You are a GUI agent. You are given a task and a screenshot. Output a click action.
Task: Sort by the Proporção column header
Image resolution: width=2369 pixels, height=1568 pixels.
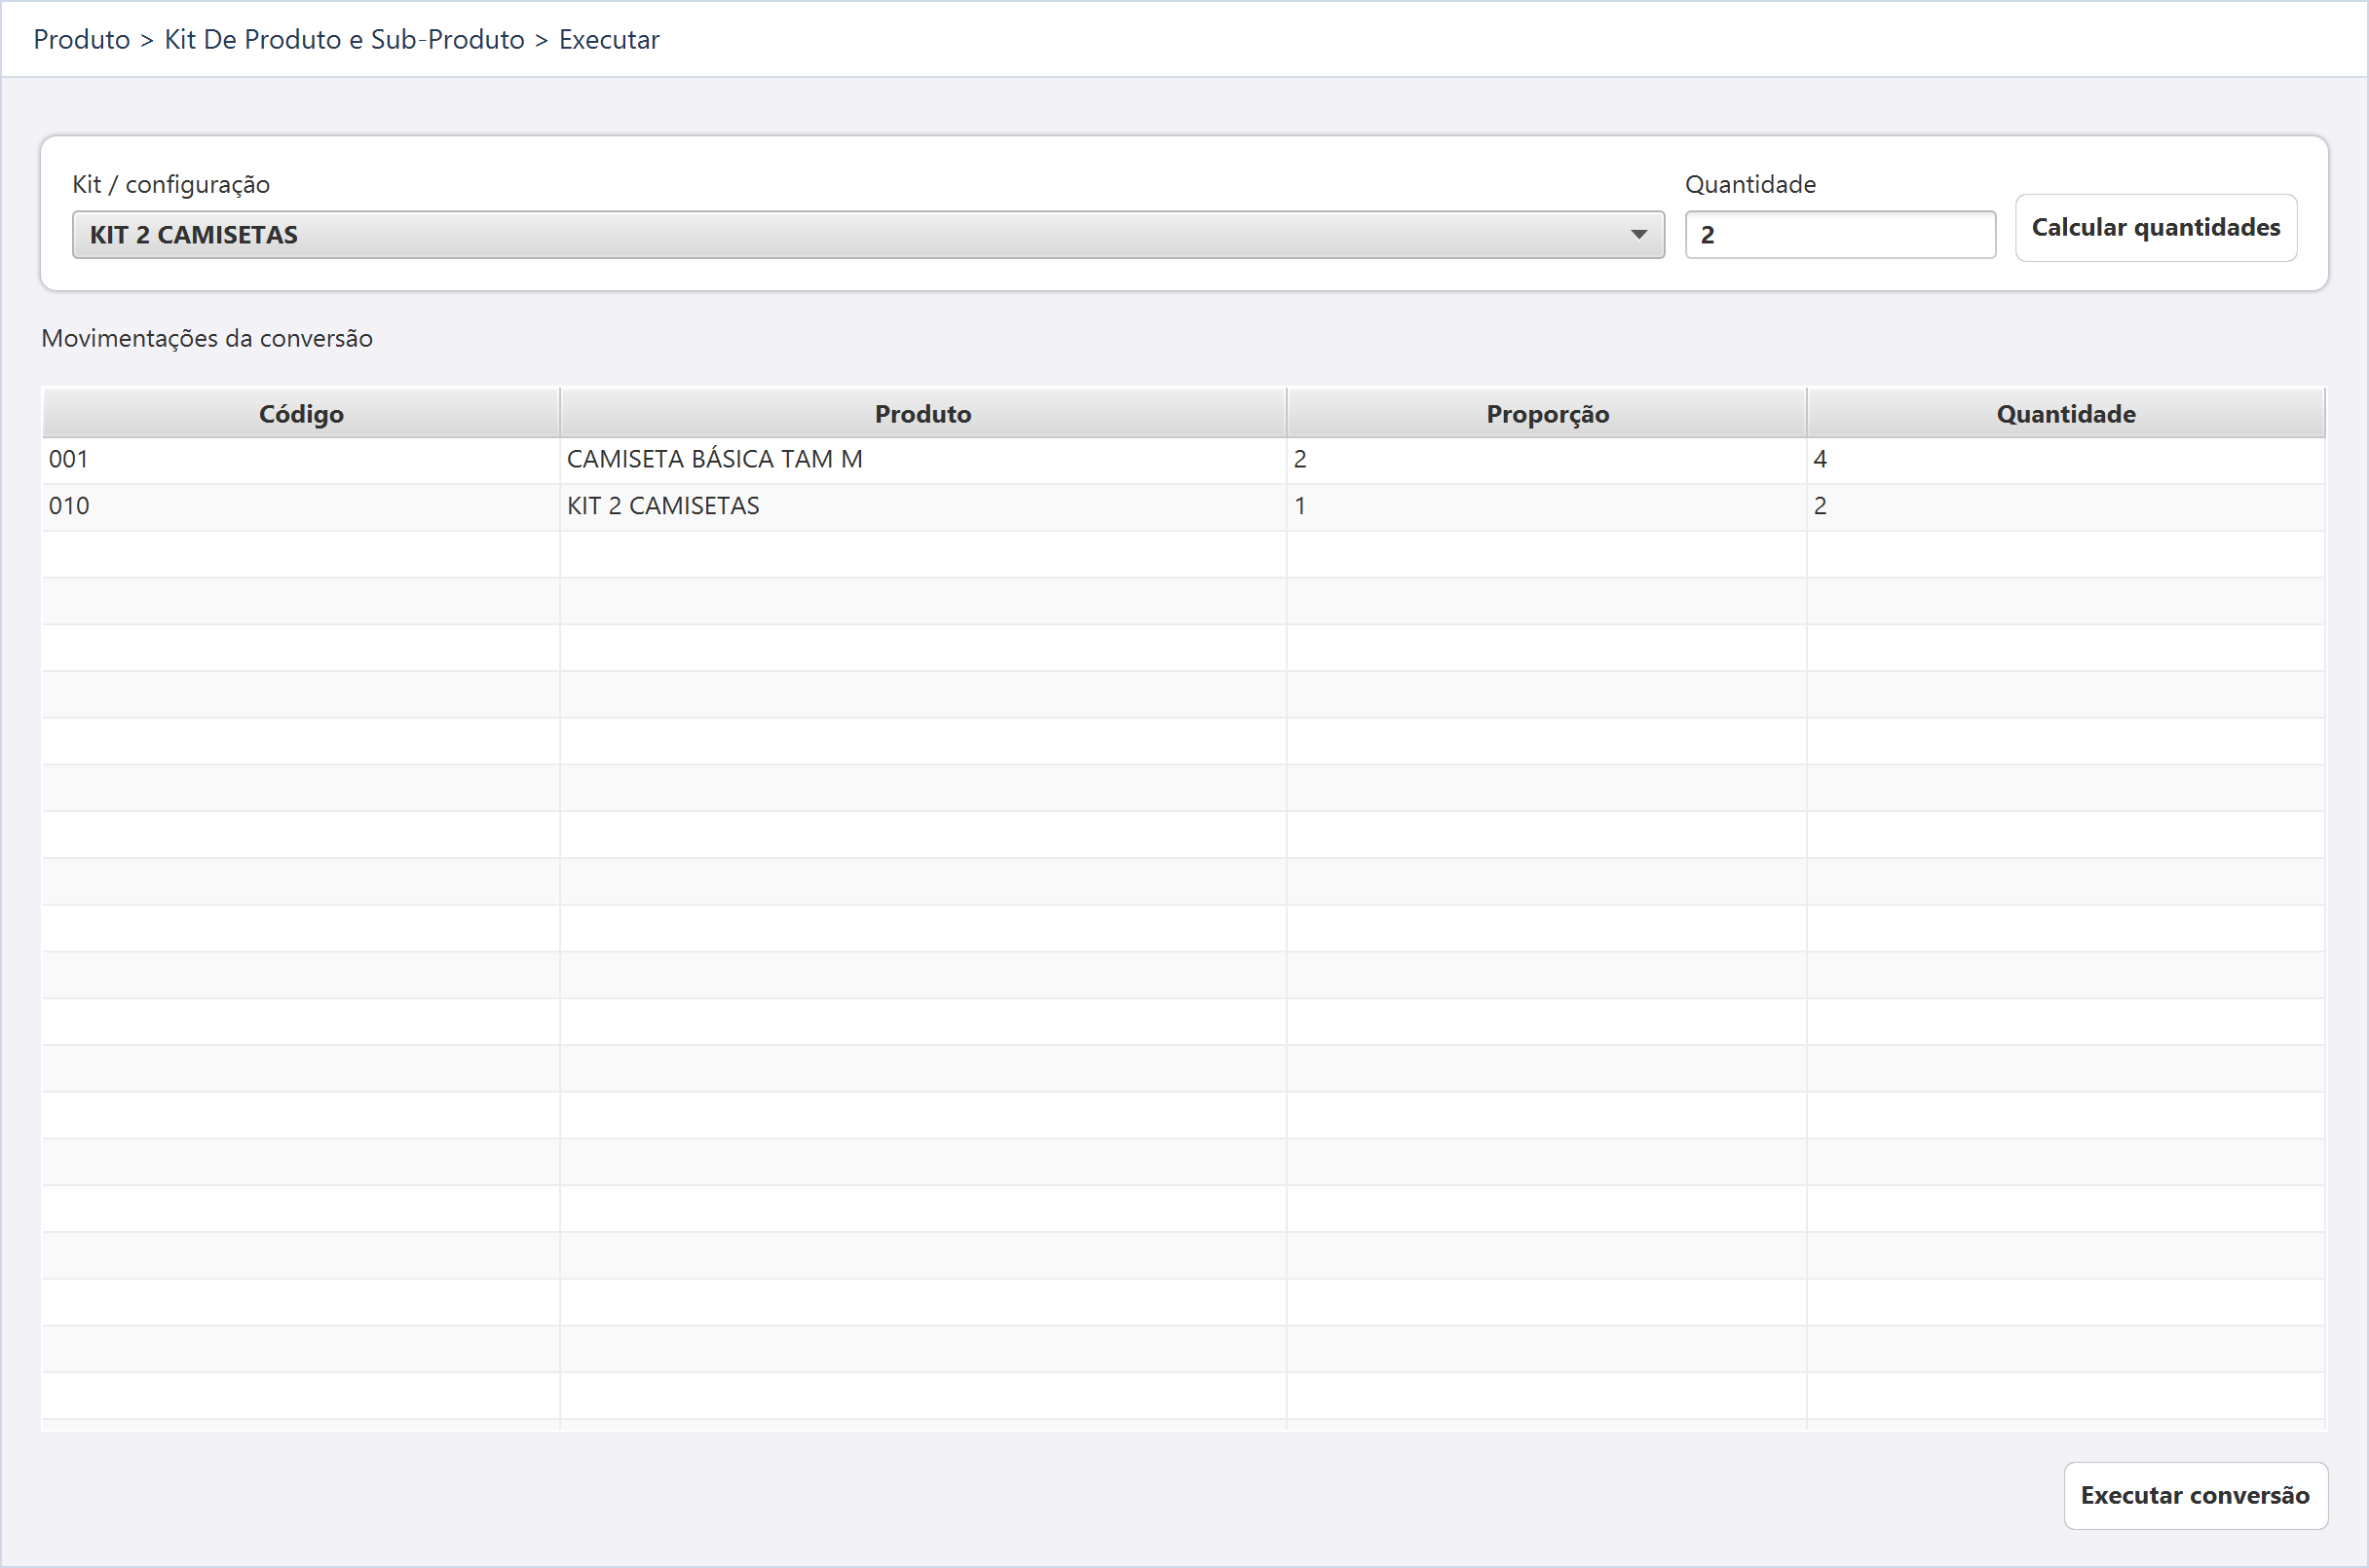[1547, 413]
